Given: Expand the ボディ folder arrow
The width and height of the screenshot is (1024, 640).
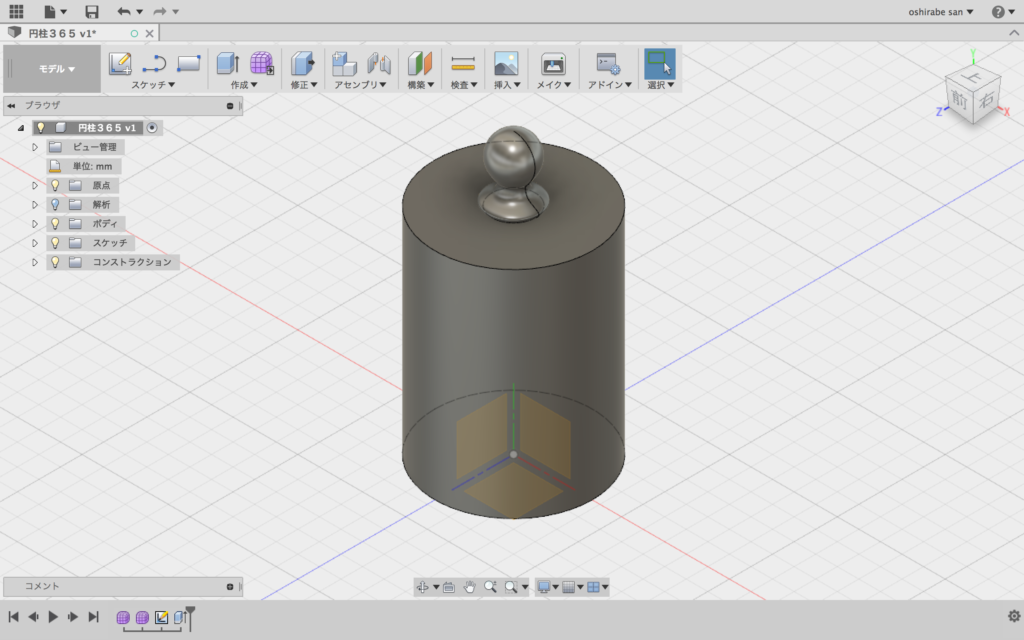Looking at the screenshot, I should pos(35,223).
